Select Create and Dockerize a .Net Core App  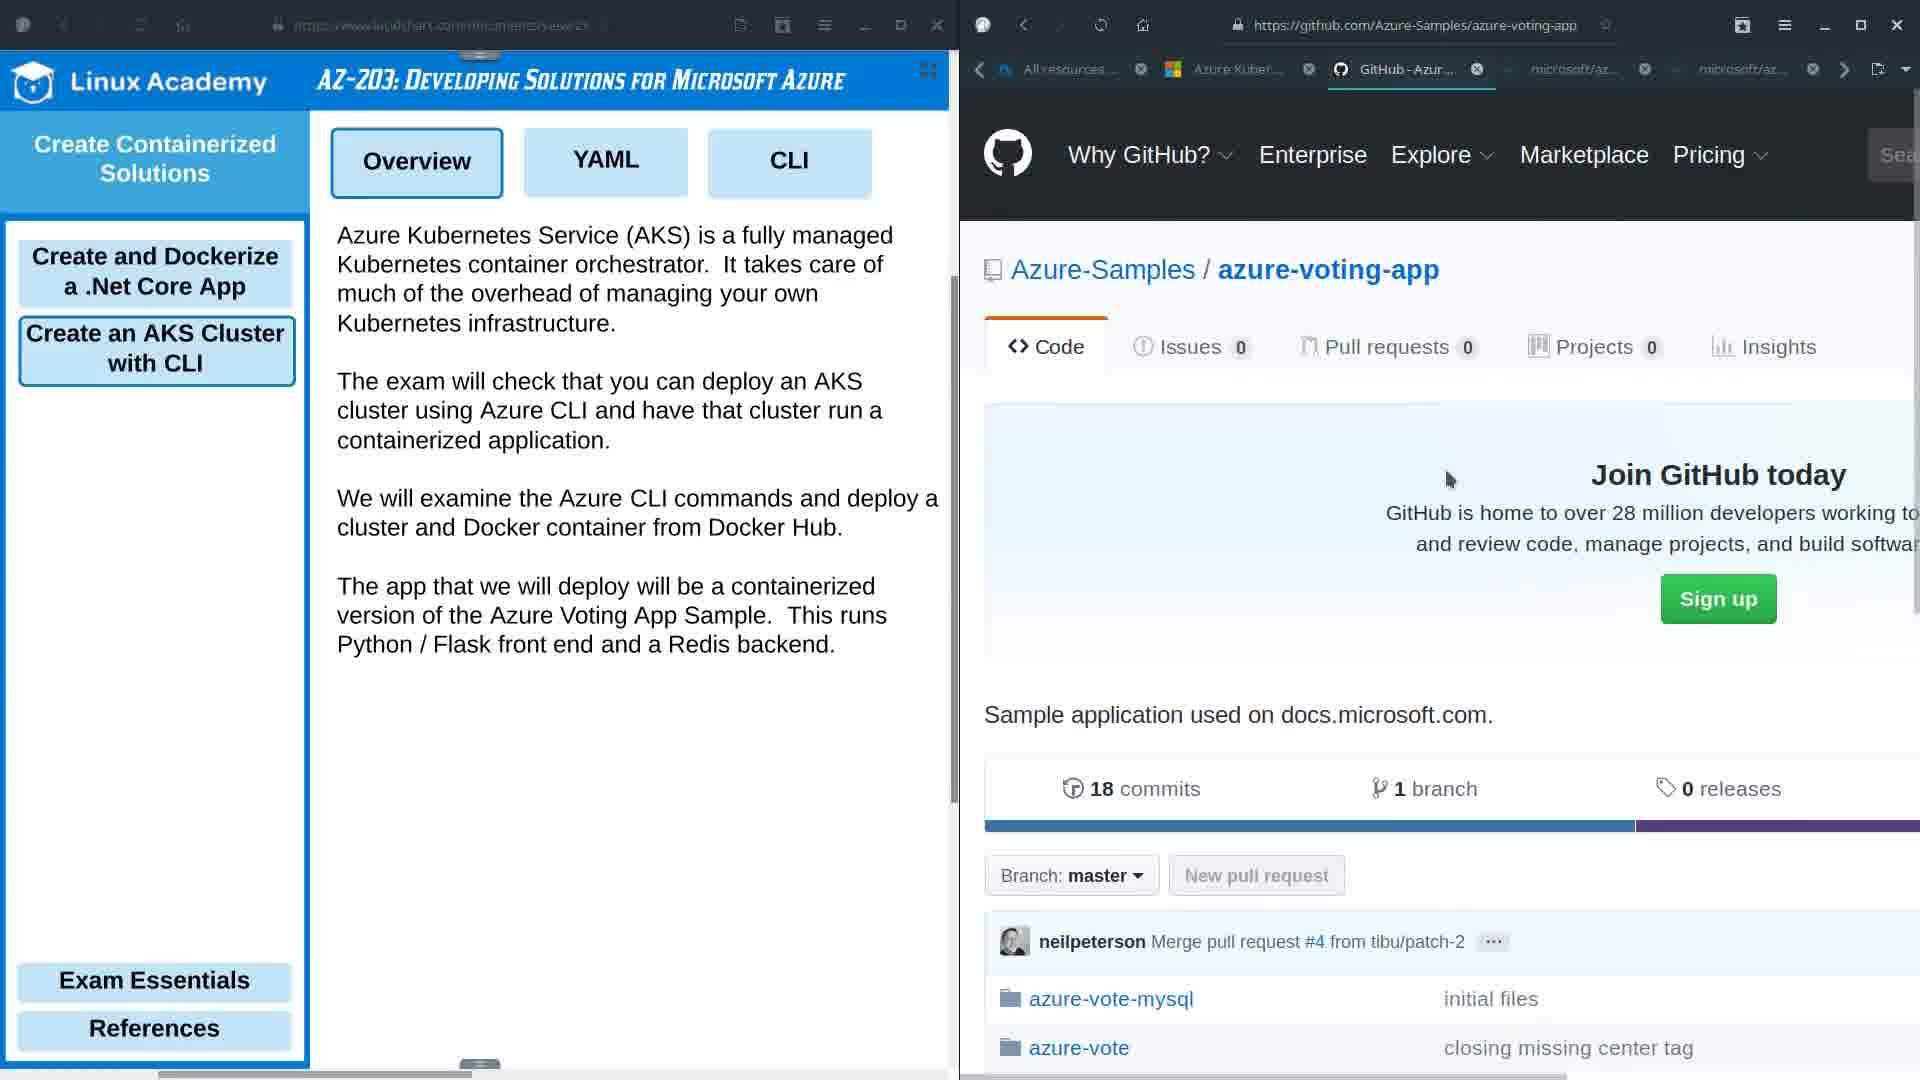[x=155, y=271]
